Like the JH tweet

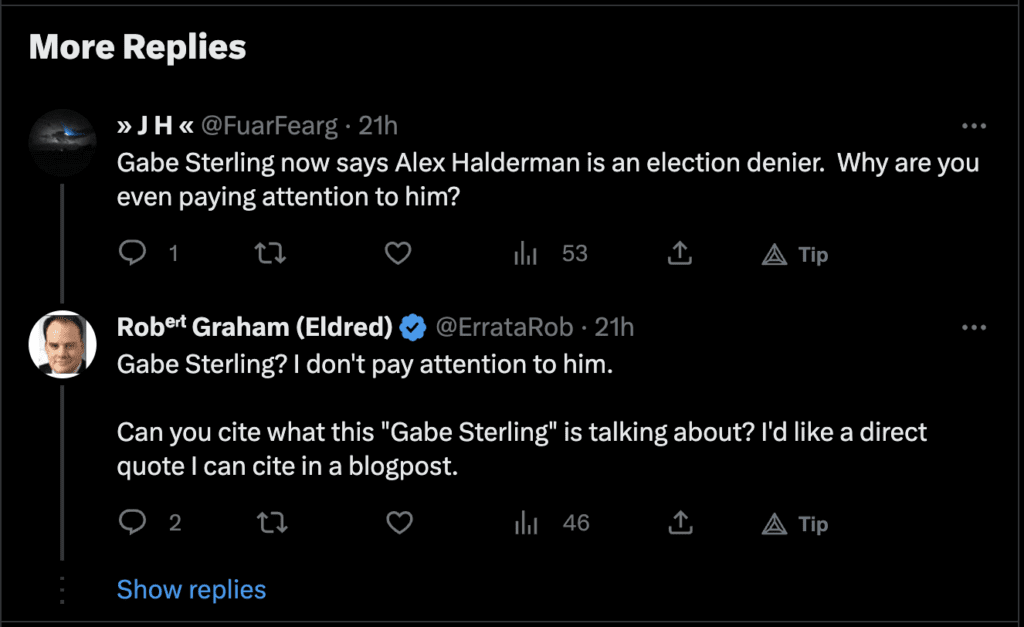(x=398, y=253)
